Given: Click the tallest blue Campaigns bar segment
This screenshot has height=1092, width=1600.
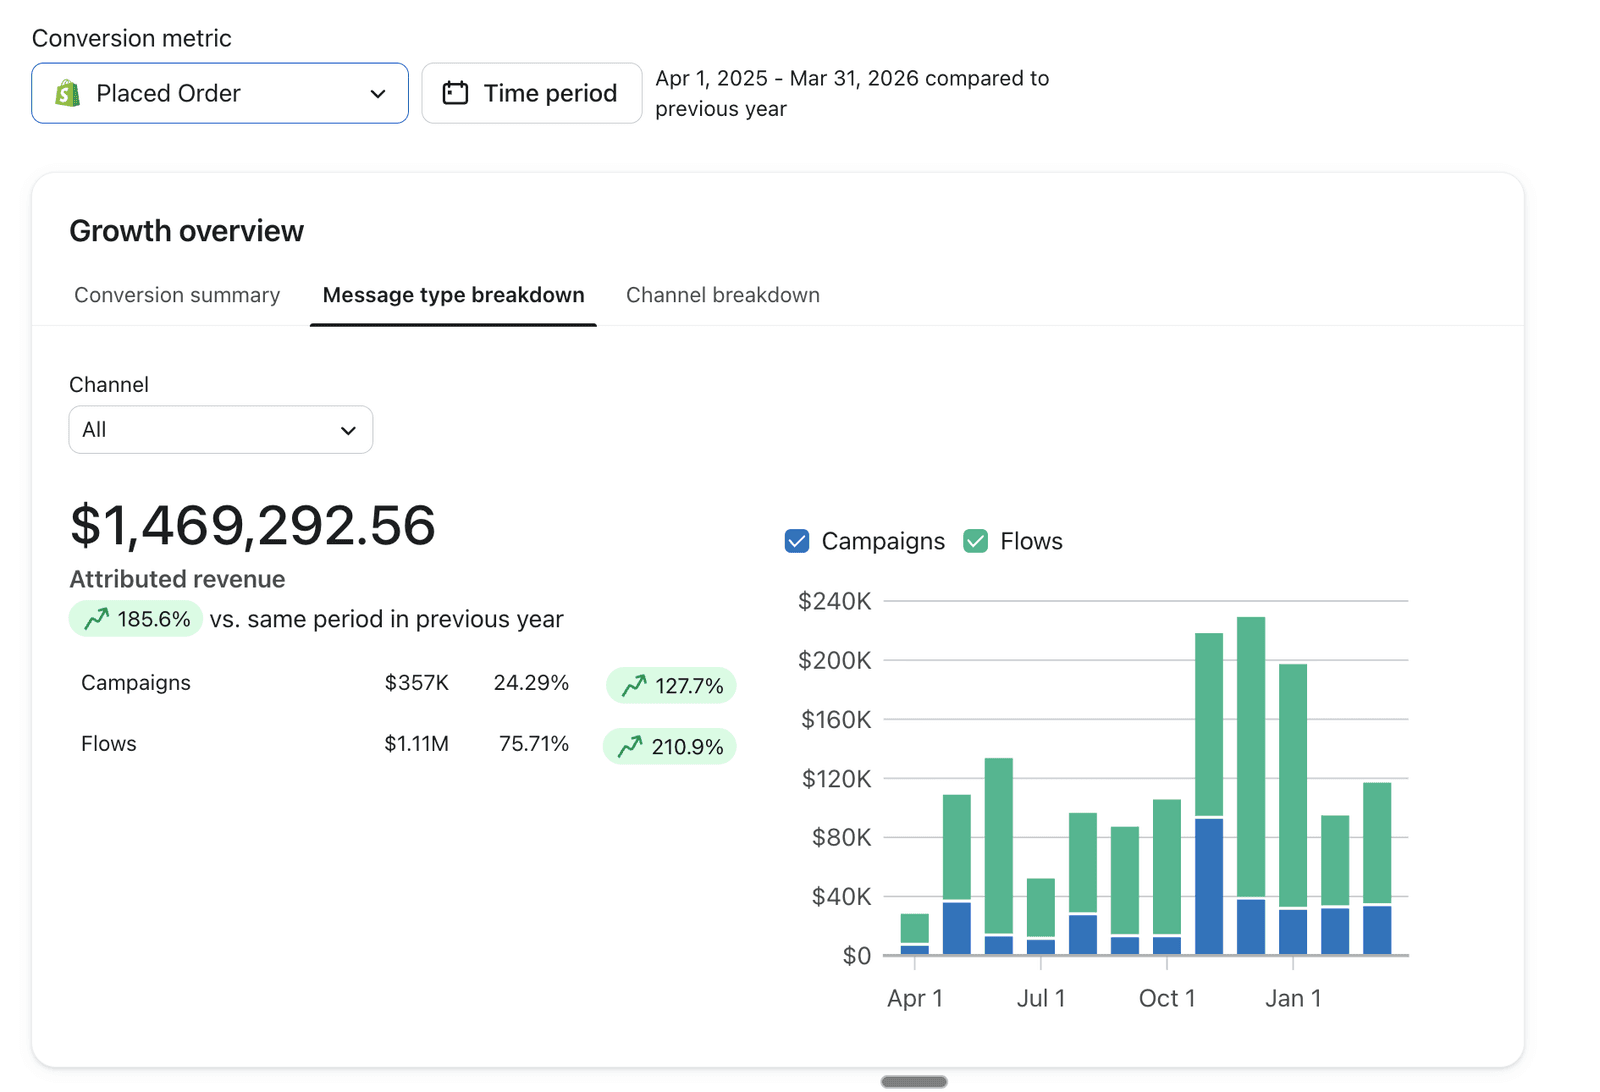Looking at the screenshot, I should (1209, 887).
